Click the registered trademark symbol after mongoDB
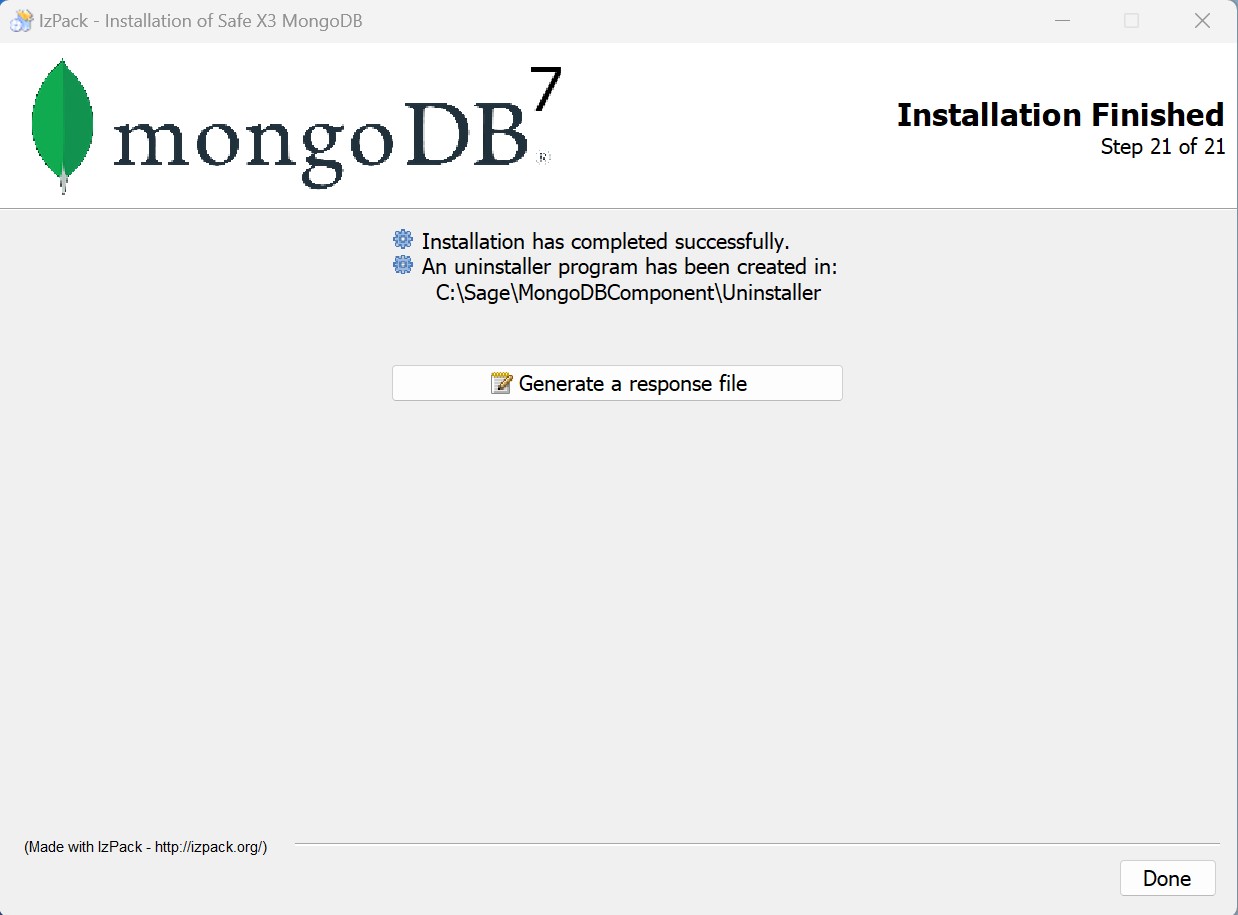This screenshot has width=1238, height=915. tap(543, 157)
